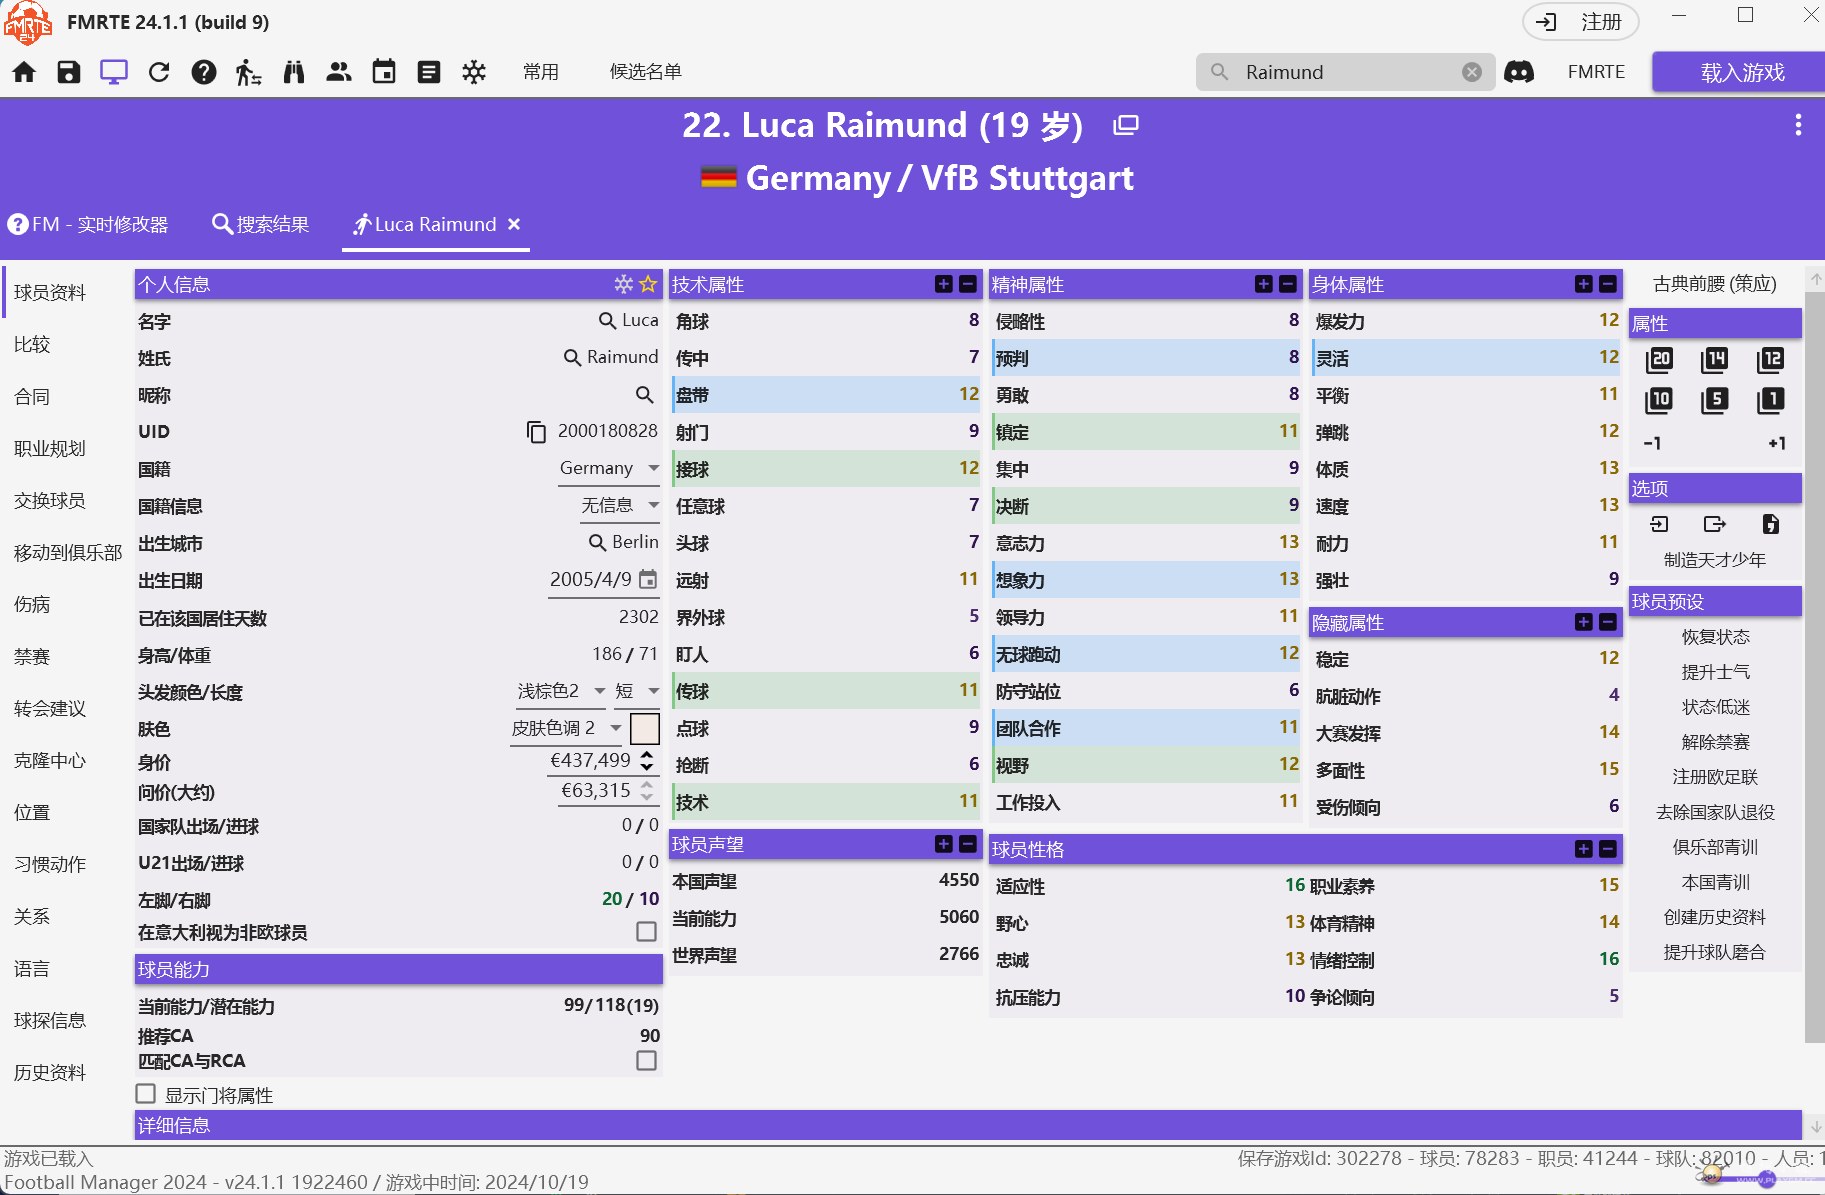Click minus button in 技术属性 header

(968, 284)
